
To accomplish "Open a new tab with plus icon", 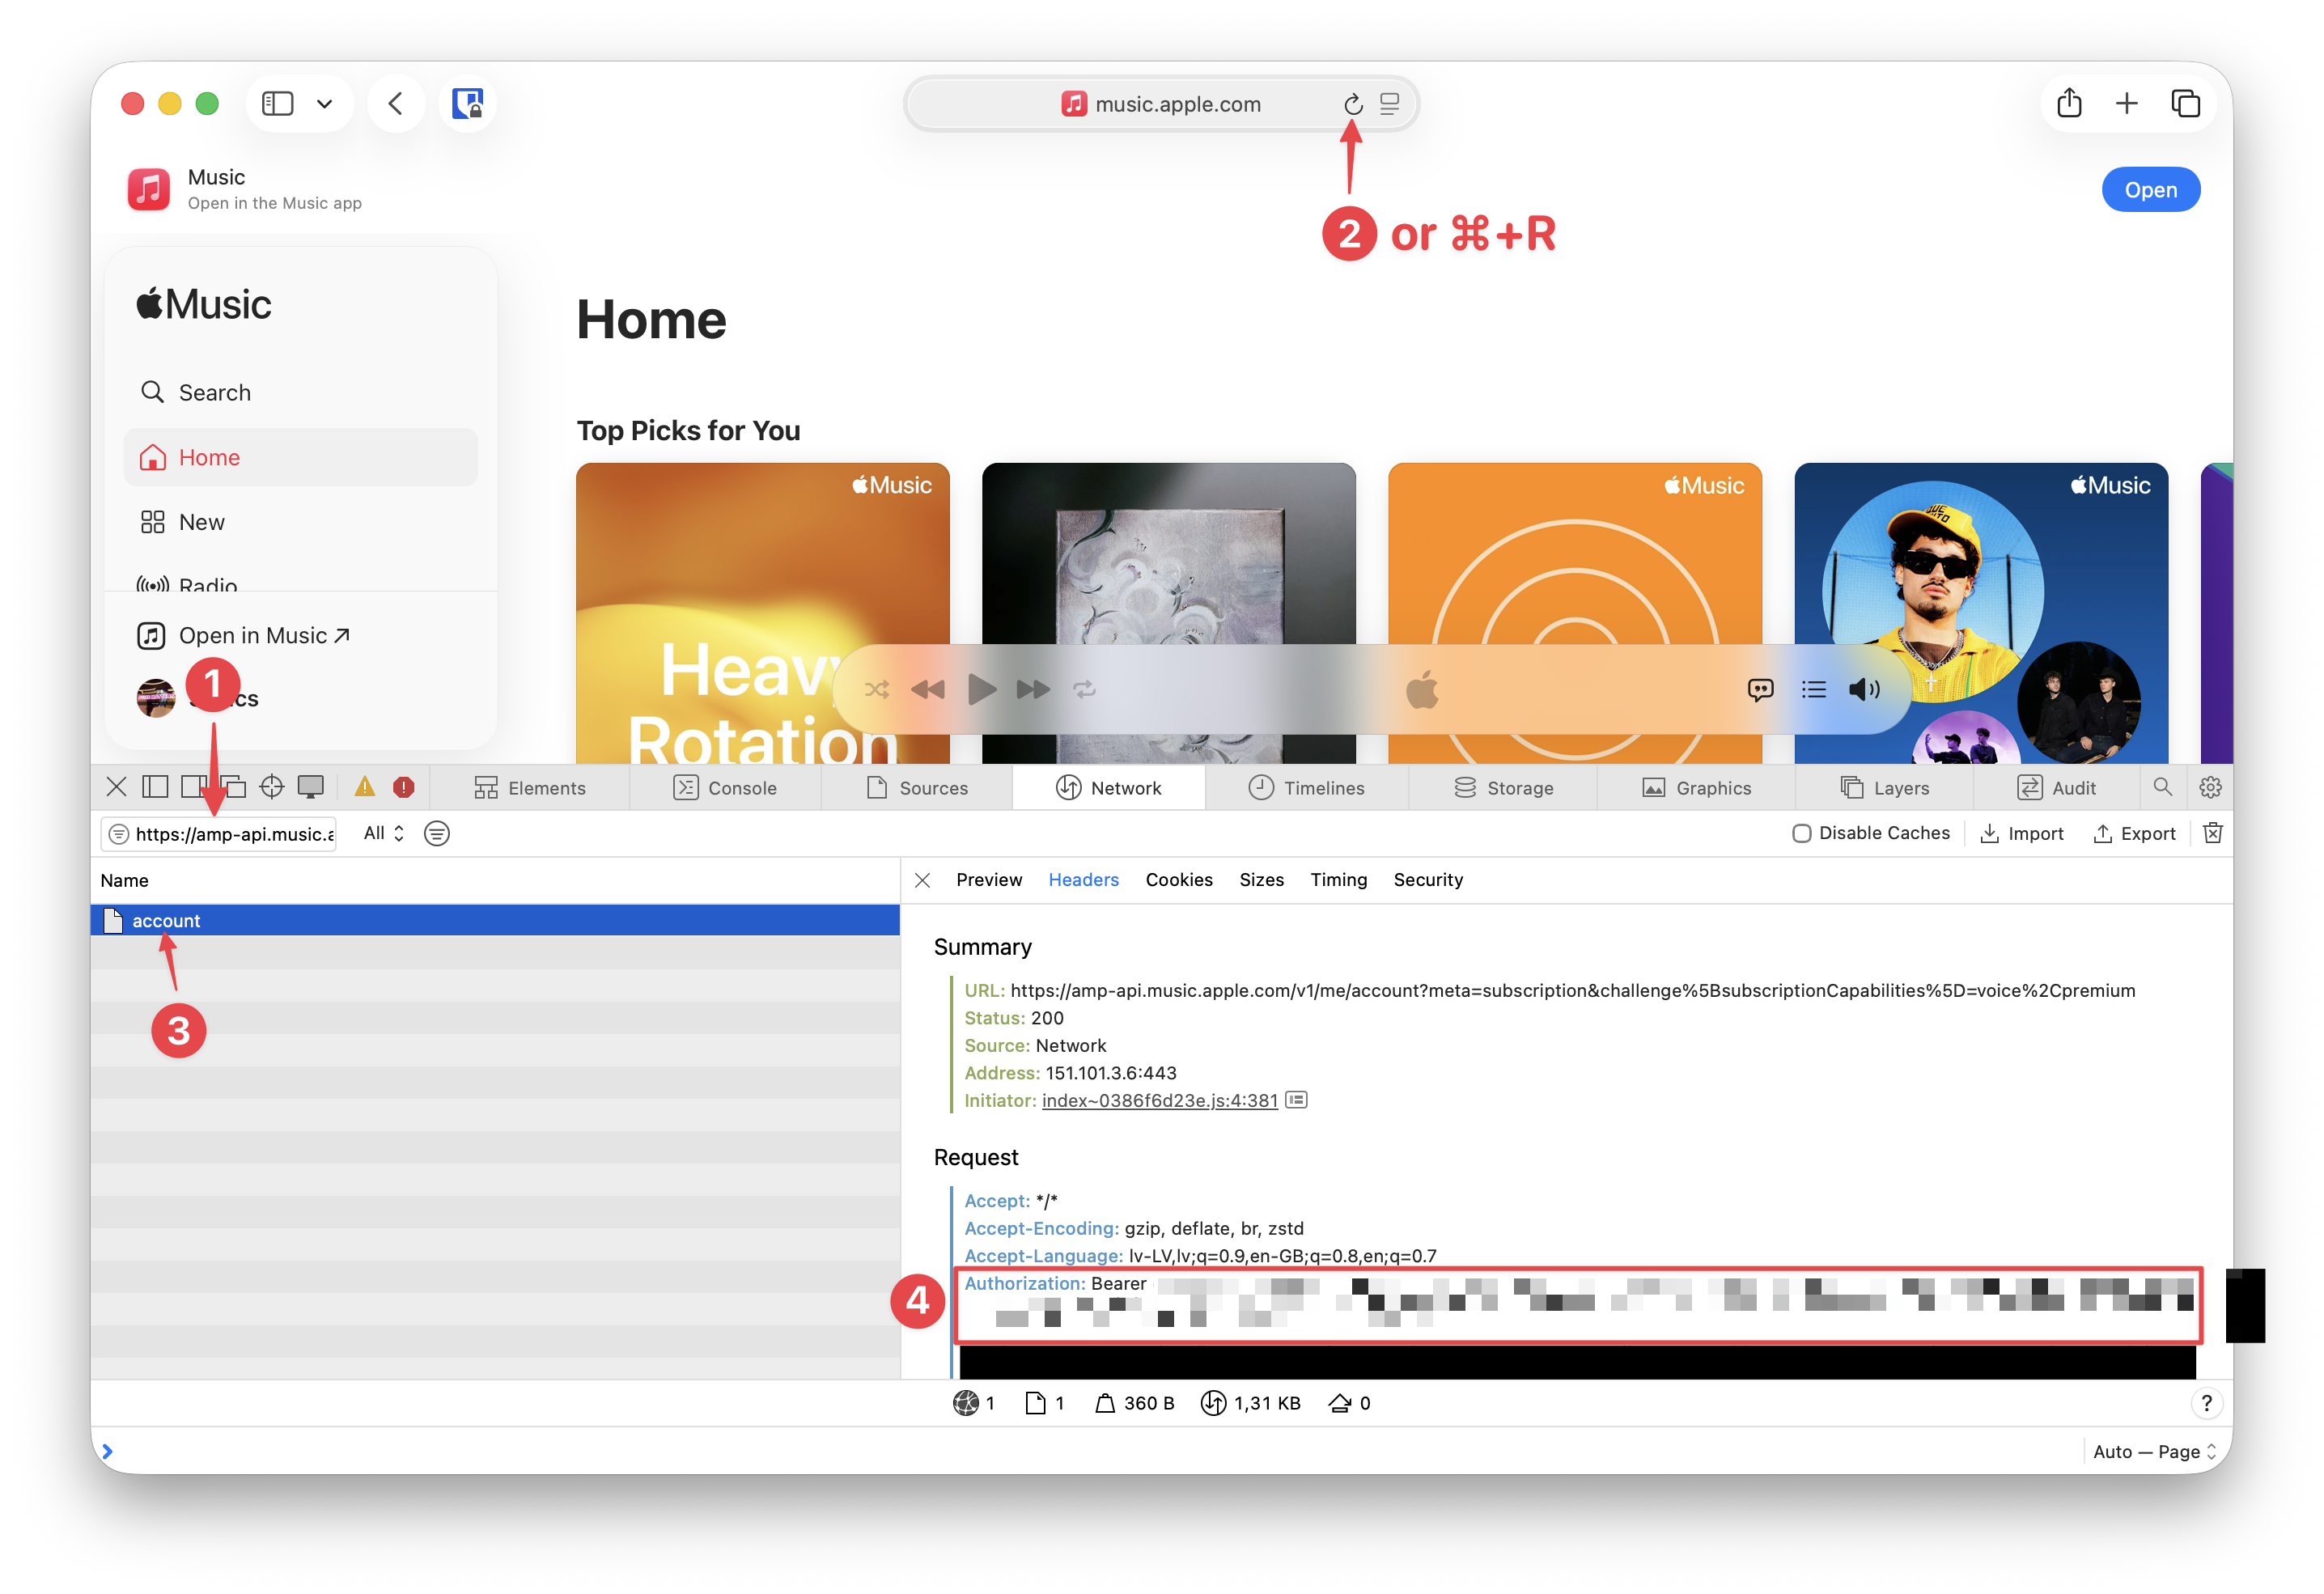I will click(x=2127, y=103).
